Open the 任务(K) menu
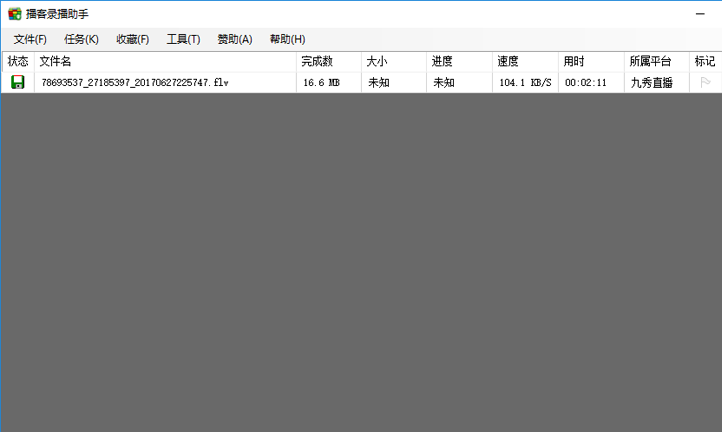This screenshot has height=432, width=722. click(81, 39)
